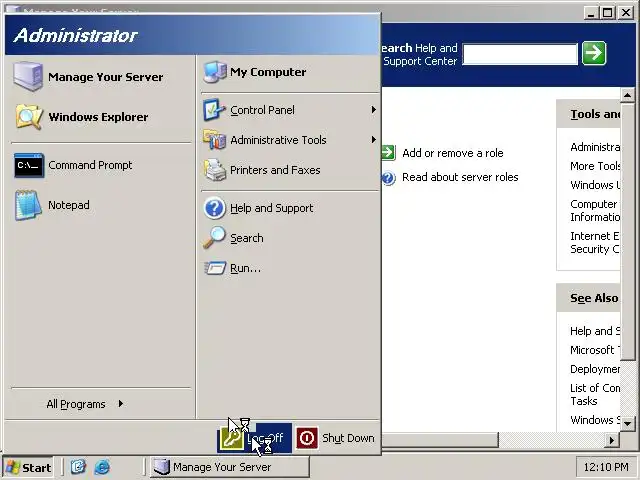Click the Run icon
Screen dimensions: 640x480
click(x=215, y=268)
